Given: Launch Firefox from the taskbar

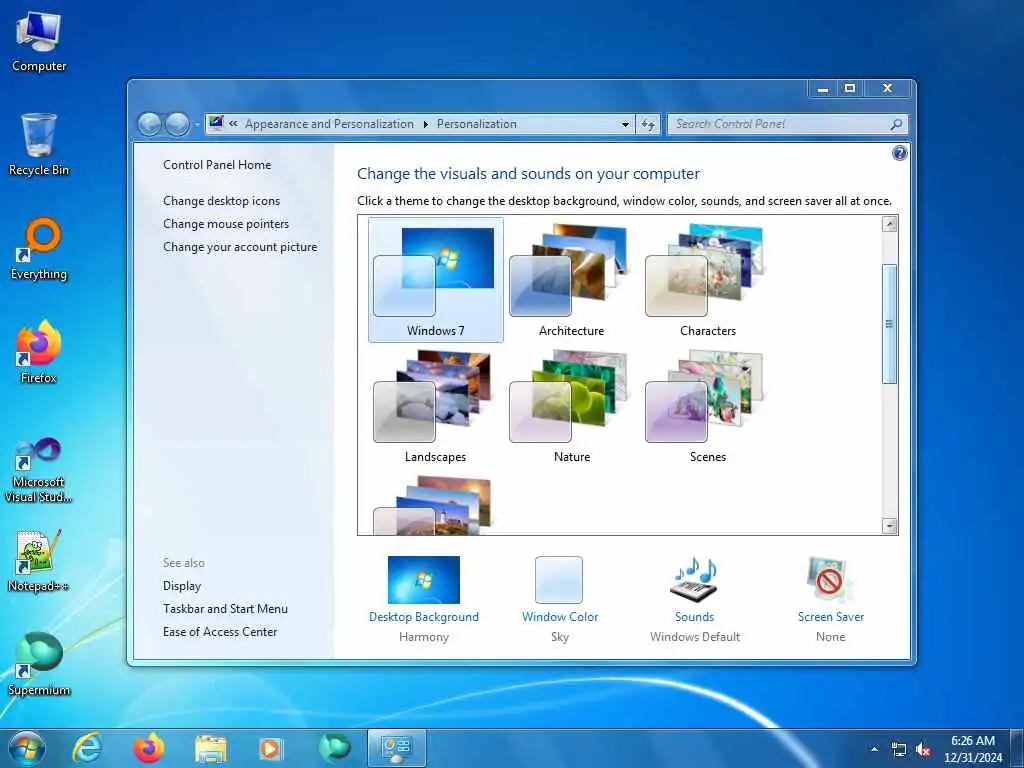Looking at the screenshot, I should [149, 748].
